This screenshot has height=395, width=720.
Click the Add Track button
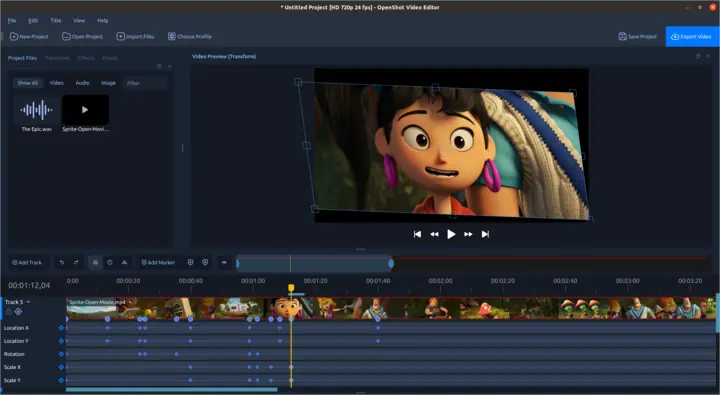[27, 262]
